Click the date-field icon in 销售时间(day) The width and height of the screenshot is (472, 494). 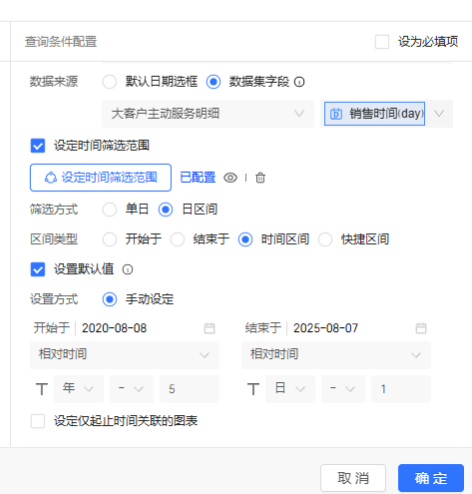coord(336,114)
